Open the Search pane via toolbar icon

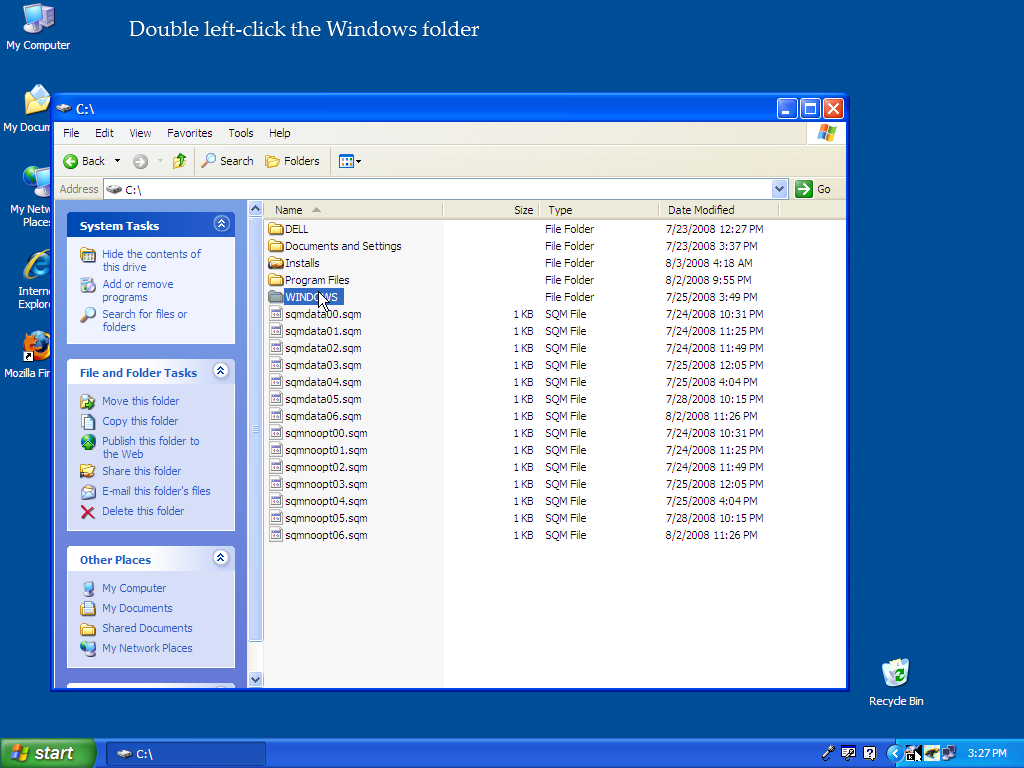pos(227,160)
